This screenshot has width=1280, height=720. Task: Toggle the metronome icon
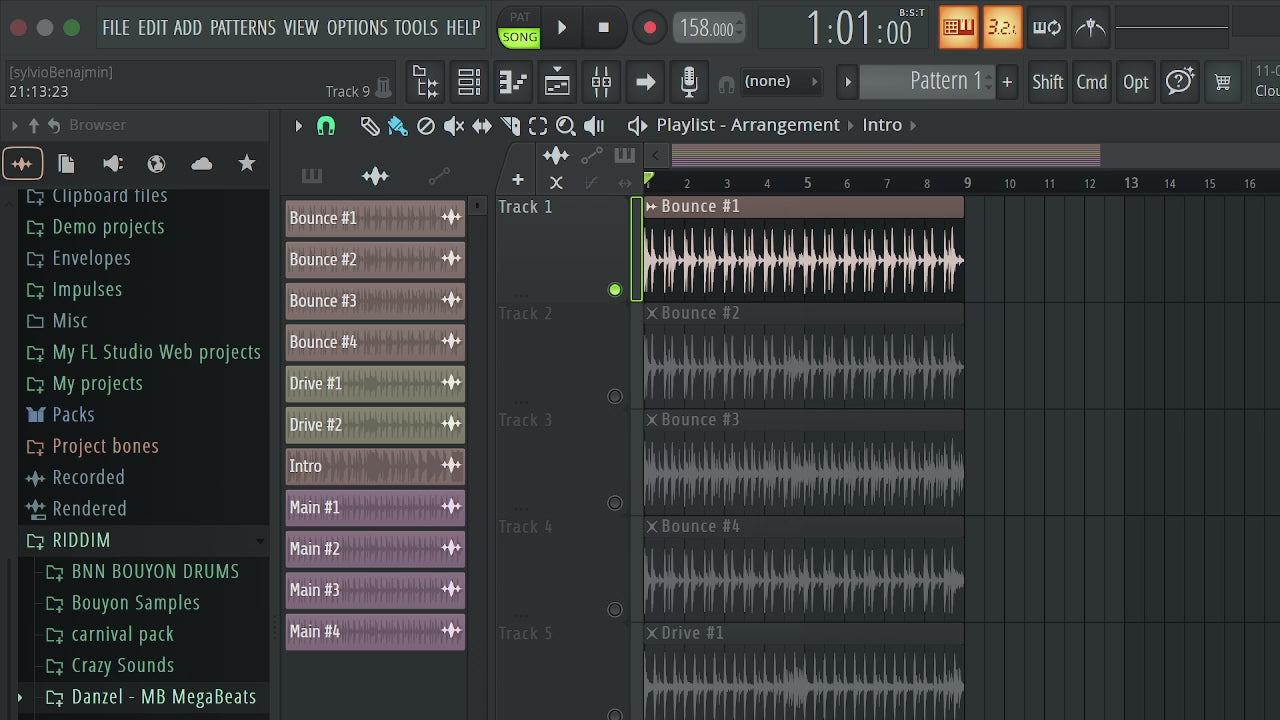tap(1092, 28)
